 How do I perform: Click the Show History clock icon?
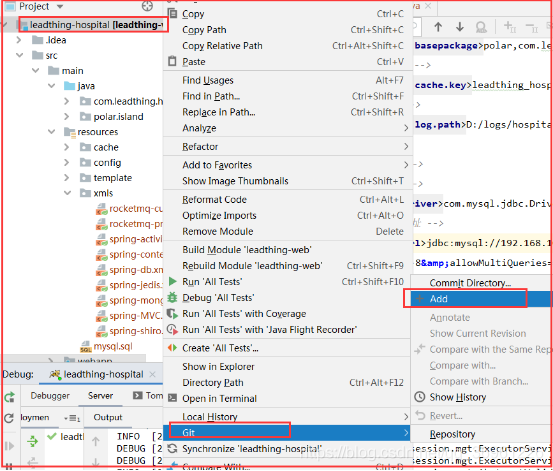[x=420, y=397]
